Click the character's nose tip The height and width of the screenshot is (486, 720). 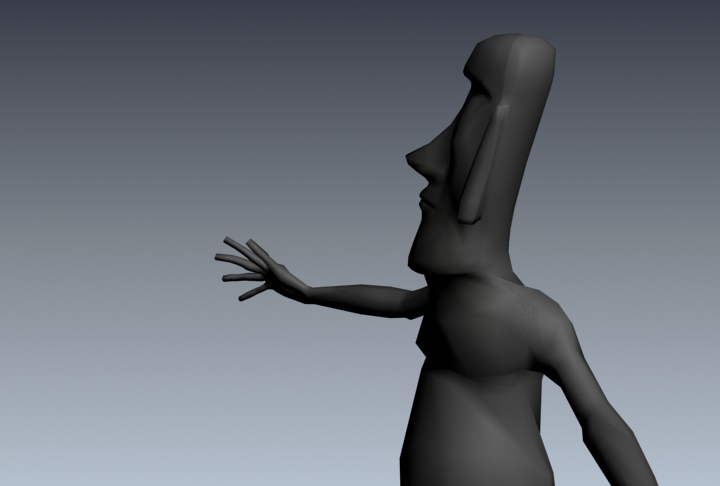tap(410, 159)
